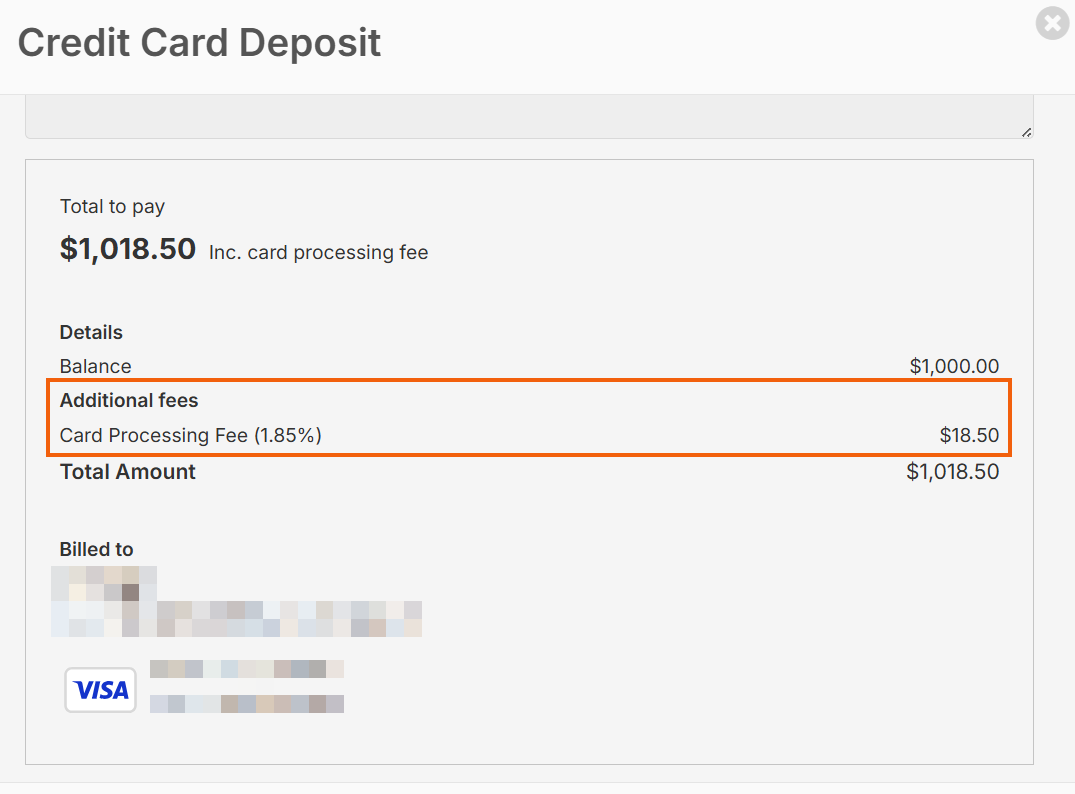Click the $18.50 fee amount
Viewport: 1075px width, 794px height.
click(x=969, y=435)
